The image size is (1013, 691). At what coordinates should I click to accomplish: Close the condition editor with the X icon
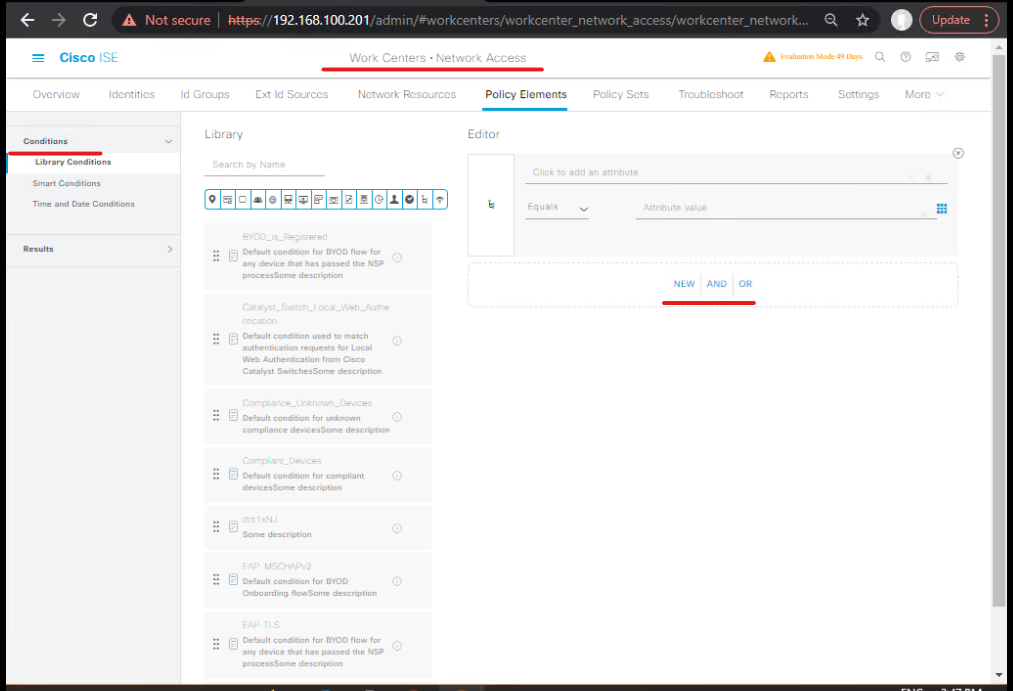(958, 153)
